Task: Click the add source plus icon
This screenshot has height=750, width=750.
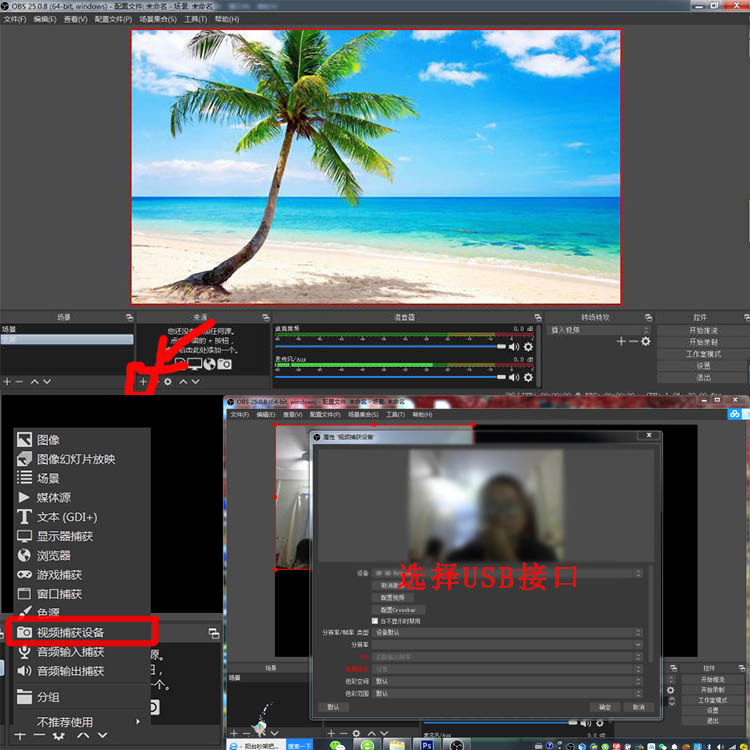Action: click(143, 382)
